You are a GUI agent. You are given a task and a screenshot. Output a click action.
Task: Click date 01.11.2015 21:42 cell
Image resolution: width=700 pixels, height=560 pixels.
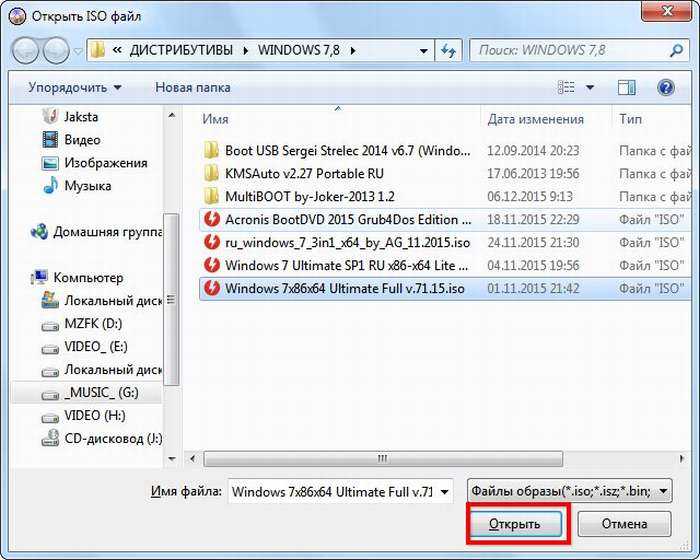[x=533, y=288]
